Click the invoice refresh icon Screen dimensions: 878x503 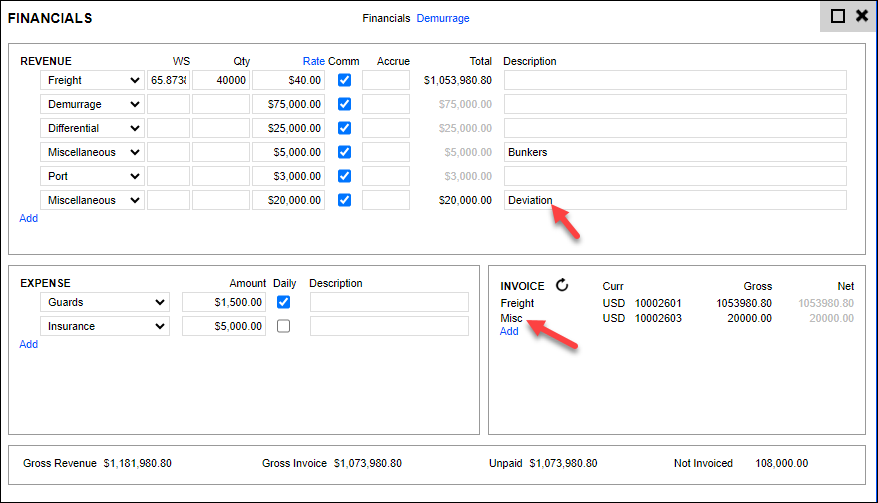[562, 286]
